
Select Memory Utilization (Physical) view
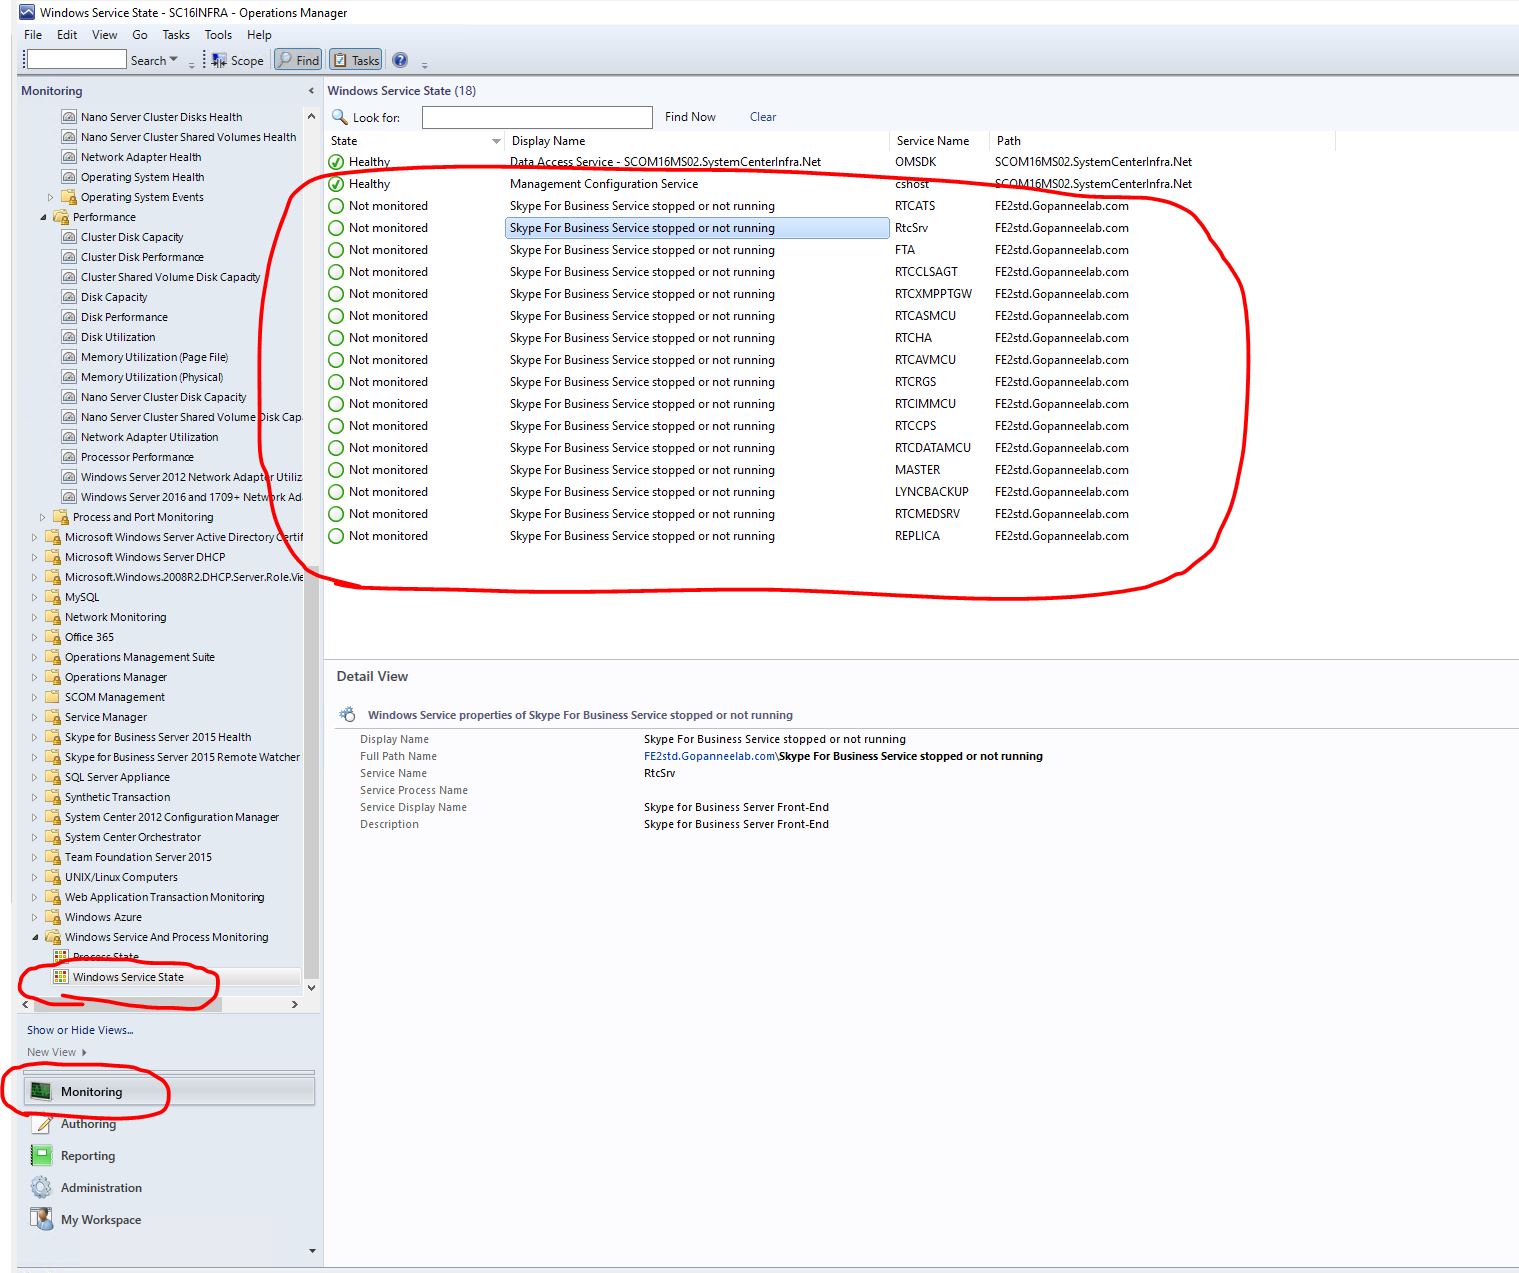(x=152, y=377)
